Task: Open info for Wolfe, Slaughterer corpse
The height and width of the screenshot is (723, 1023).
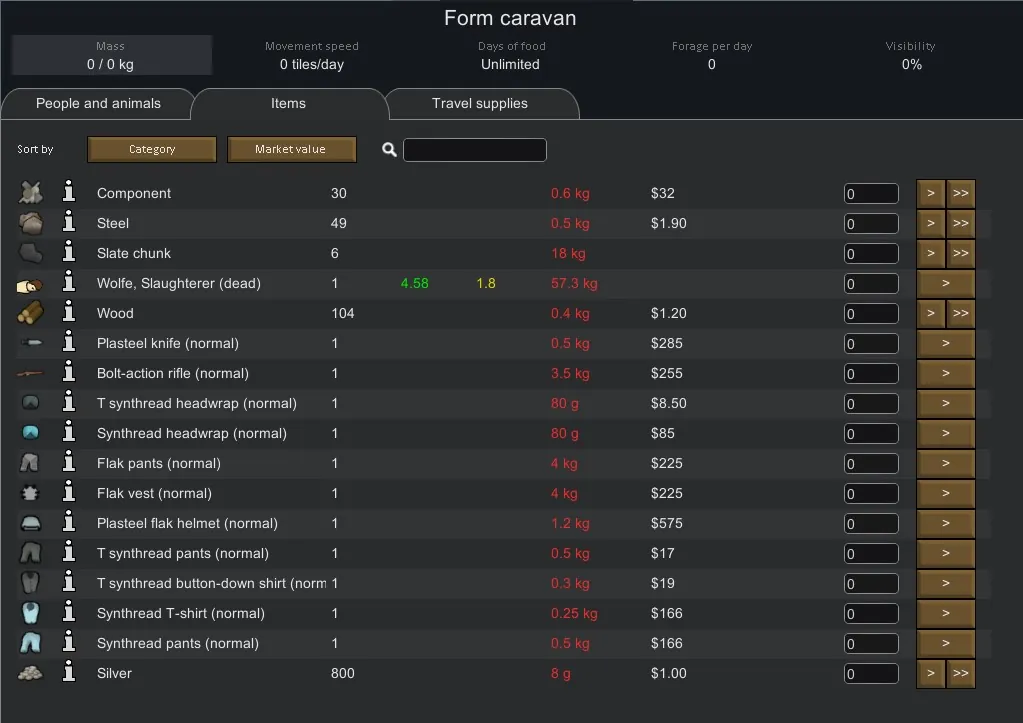Action: pos(69,283)
